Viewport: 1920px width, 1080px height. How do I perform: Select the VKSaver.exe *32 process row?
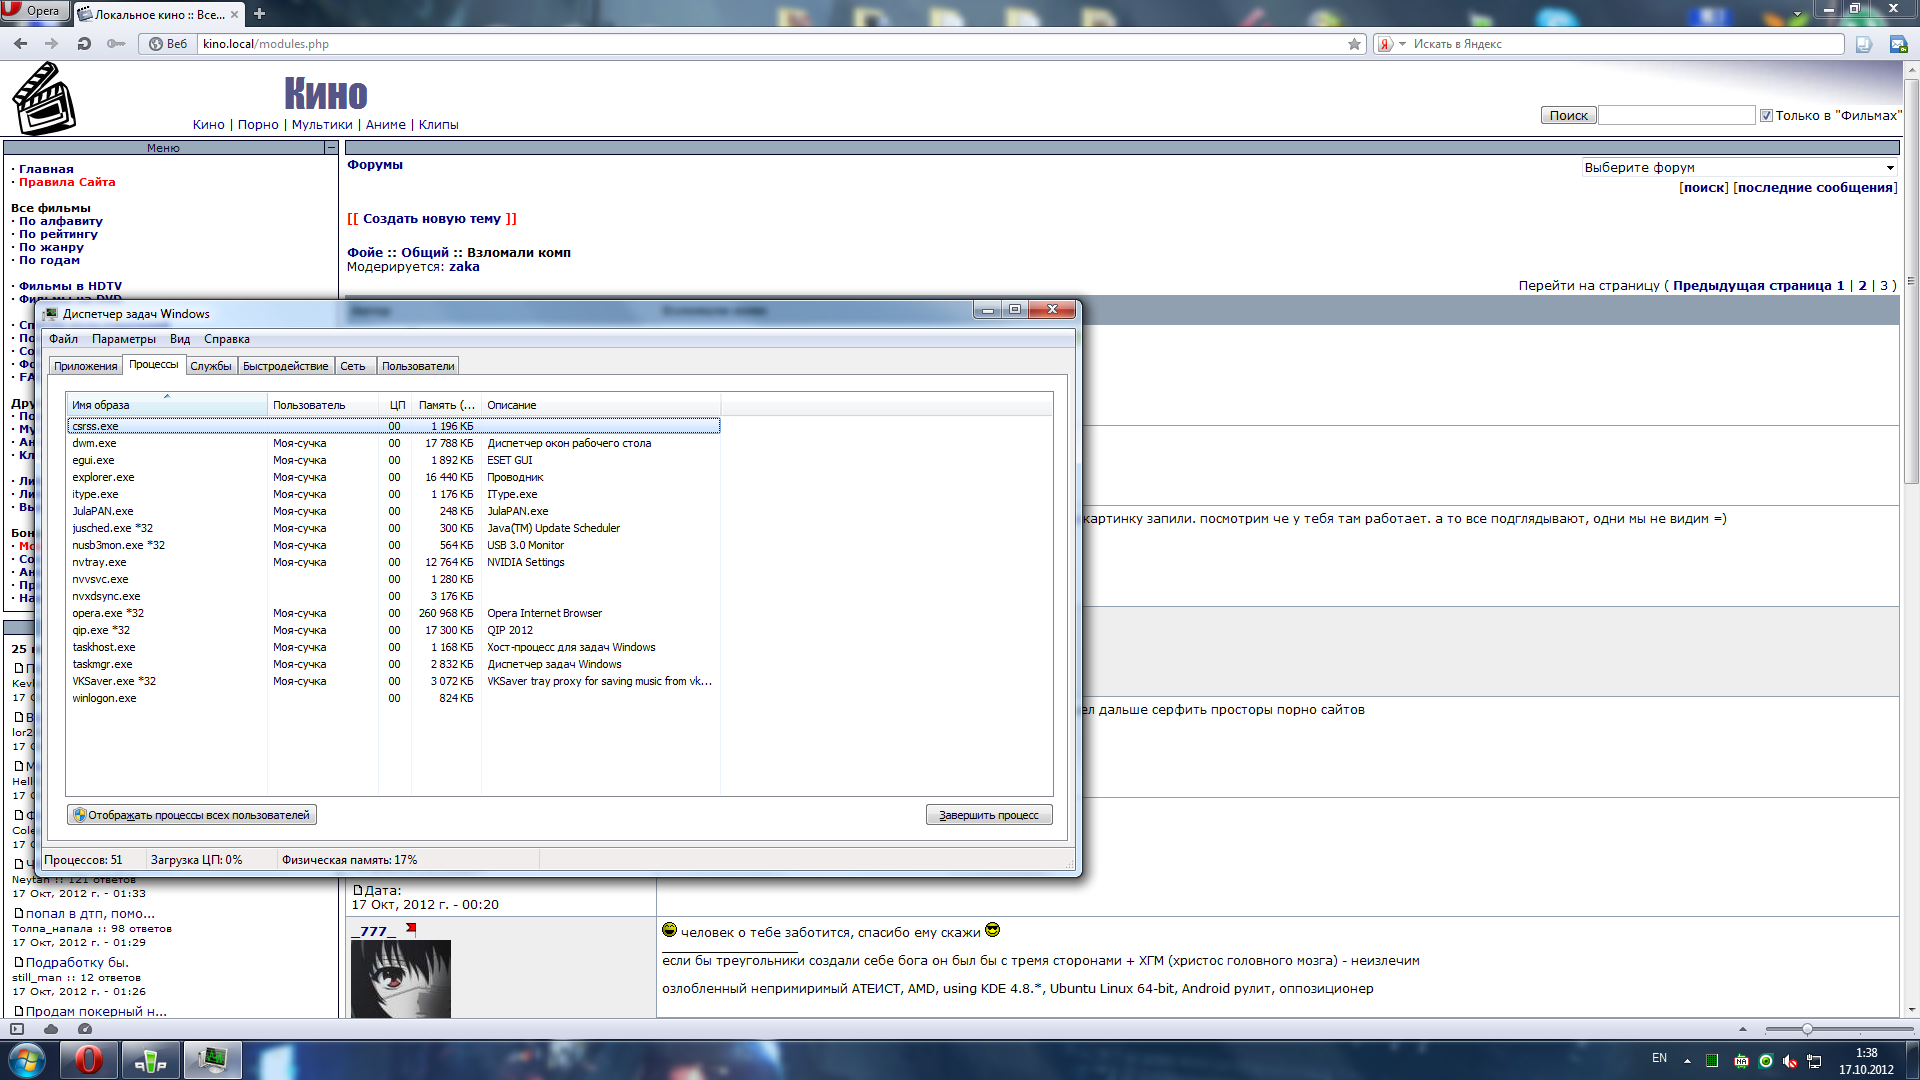click(x=393, y=681)
